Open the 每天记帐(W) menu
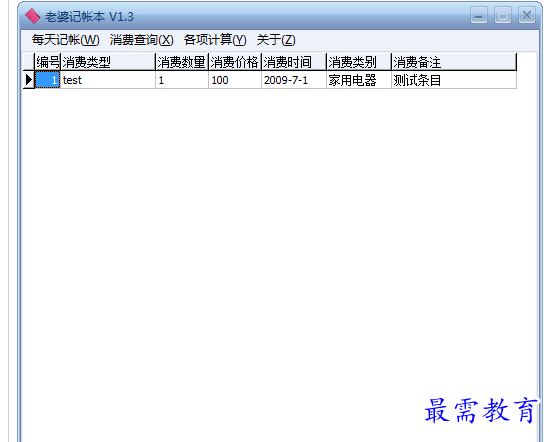Viewport: 546px width, 442px height. click(x=65, y=40)
